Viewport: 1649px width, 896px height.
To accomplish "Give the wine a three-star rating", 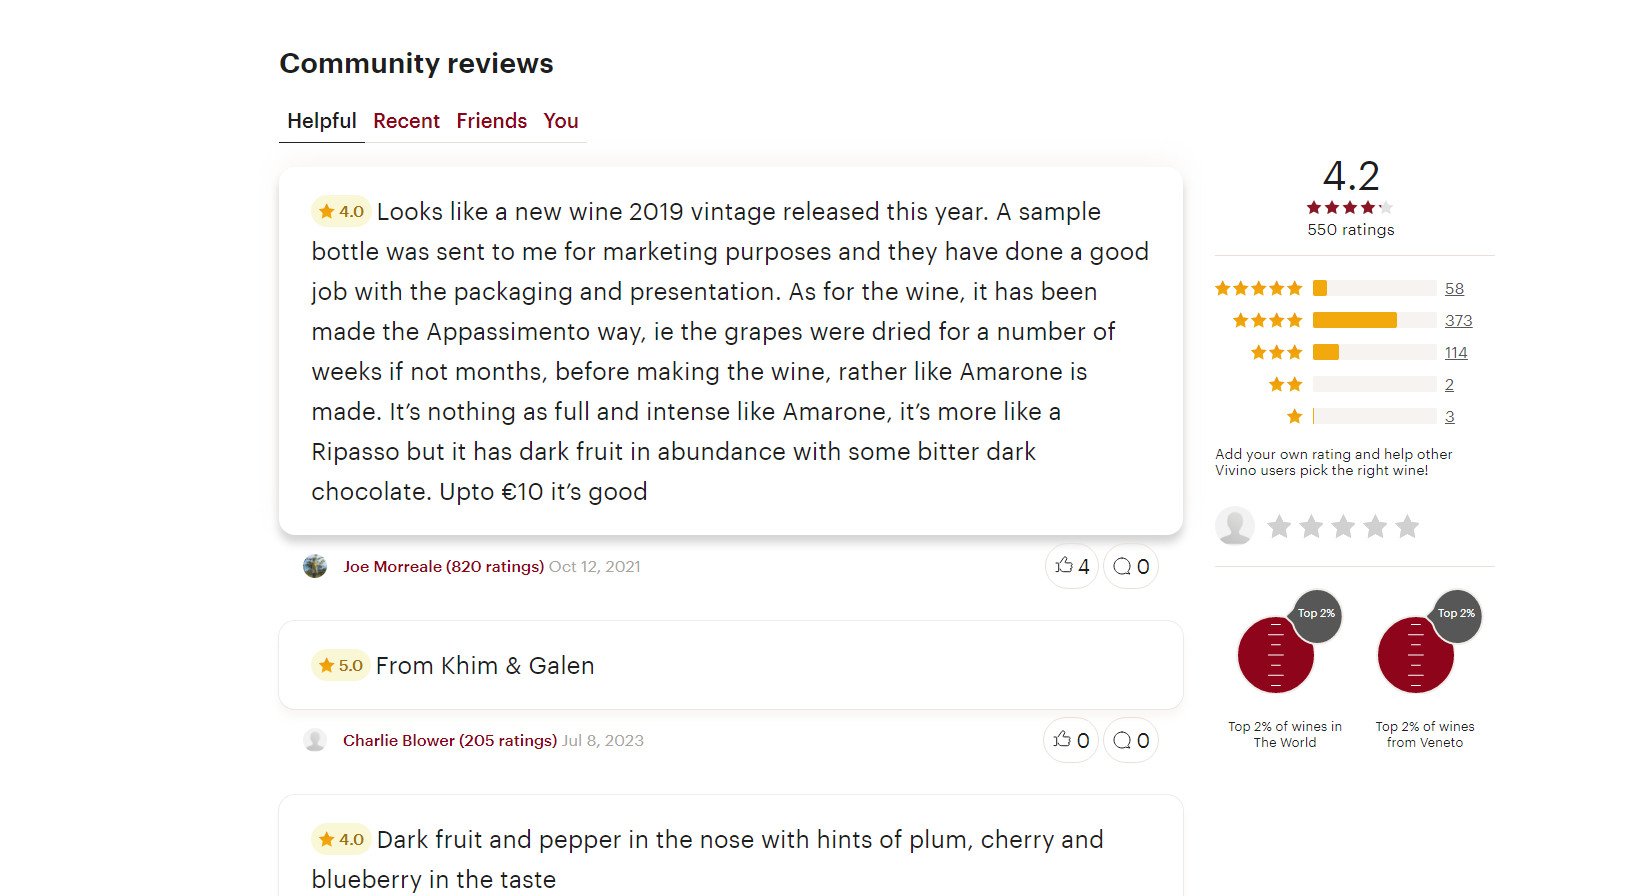I will click(x=1343, y=526).
